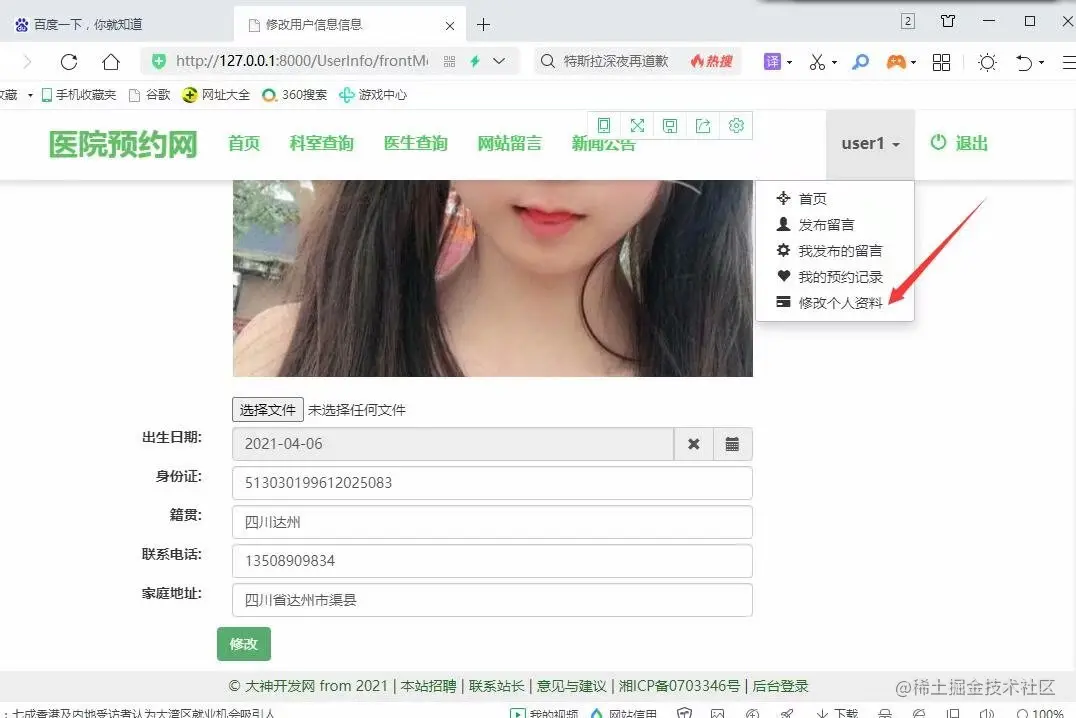Click the 医院预约网 site logo
The image size is (1076, 718).
pos(124,144)
